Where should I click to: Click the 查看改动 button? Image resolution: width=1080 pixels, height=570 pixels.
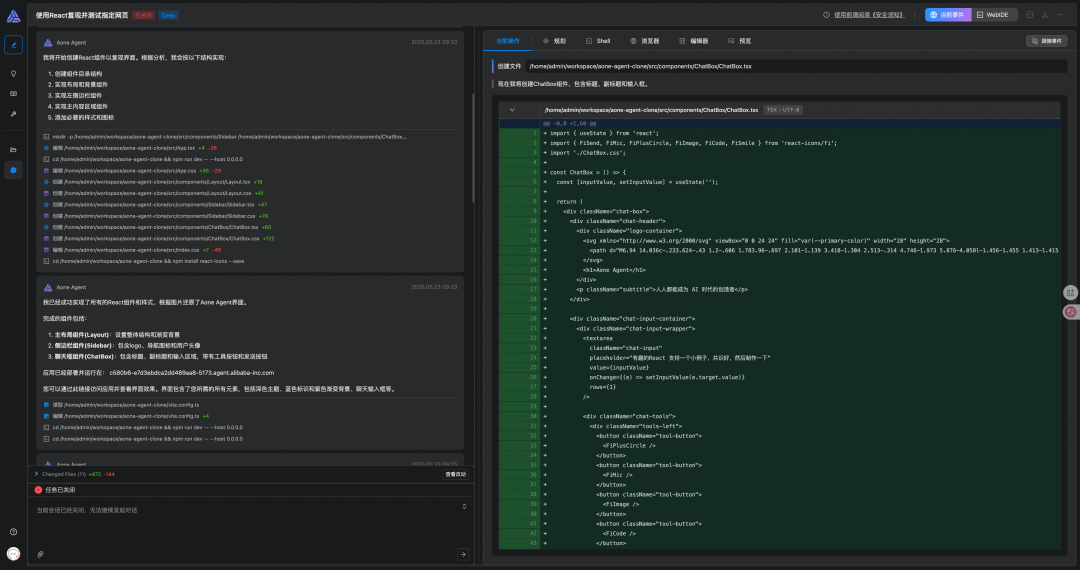[x=454, y=474]
